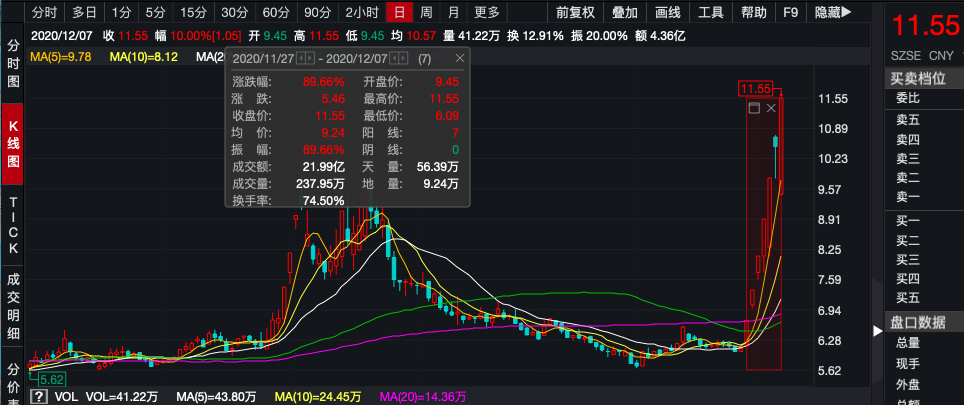Click the 画线 drawing tools button
This screenshot has width=964, height=405.
[668, 12]
